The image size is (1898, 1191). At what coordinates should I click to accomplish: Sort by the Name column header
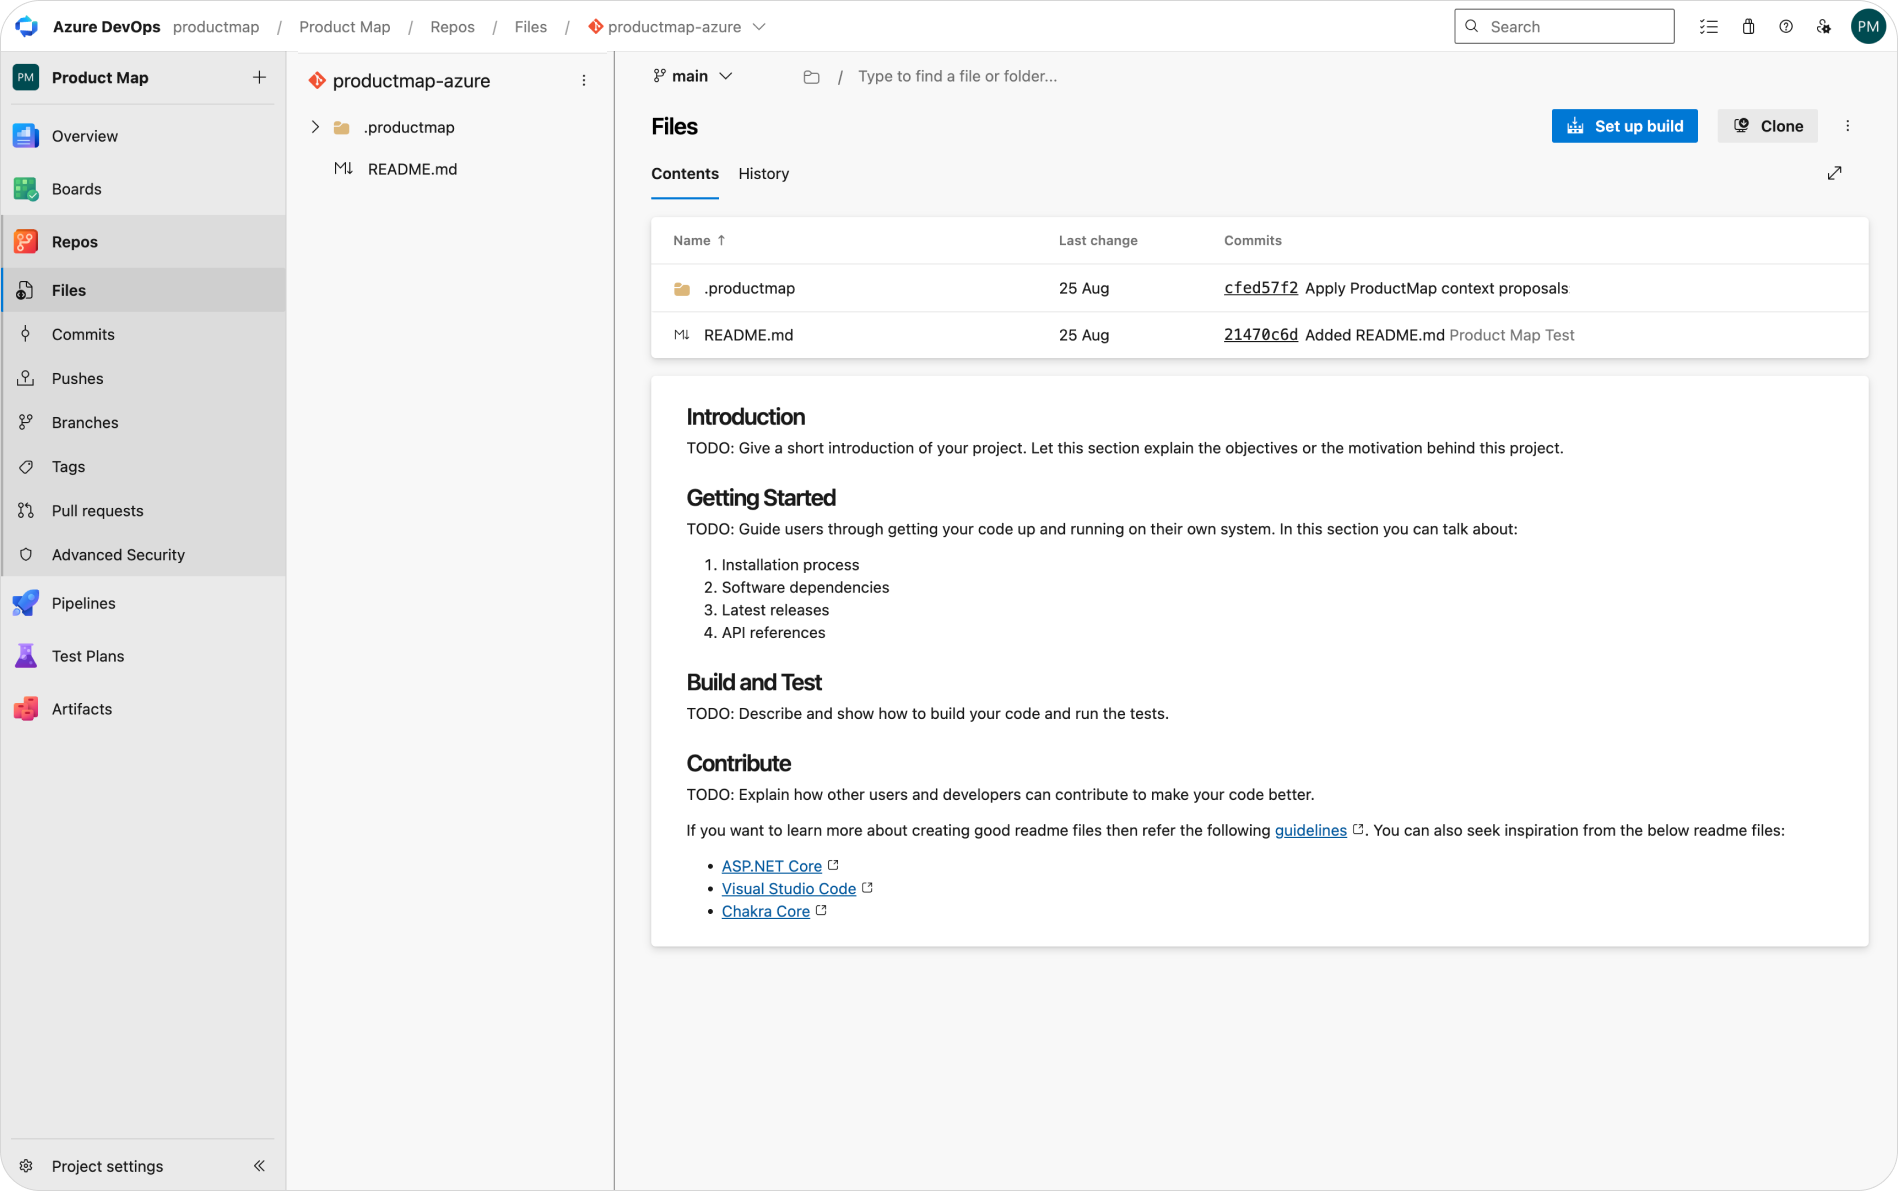pyautogui.click(x=698, y=240)
